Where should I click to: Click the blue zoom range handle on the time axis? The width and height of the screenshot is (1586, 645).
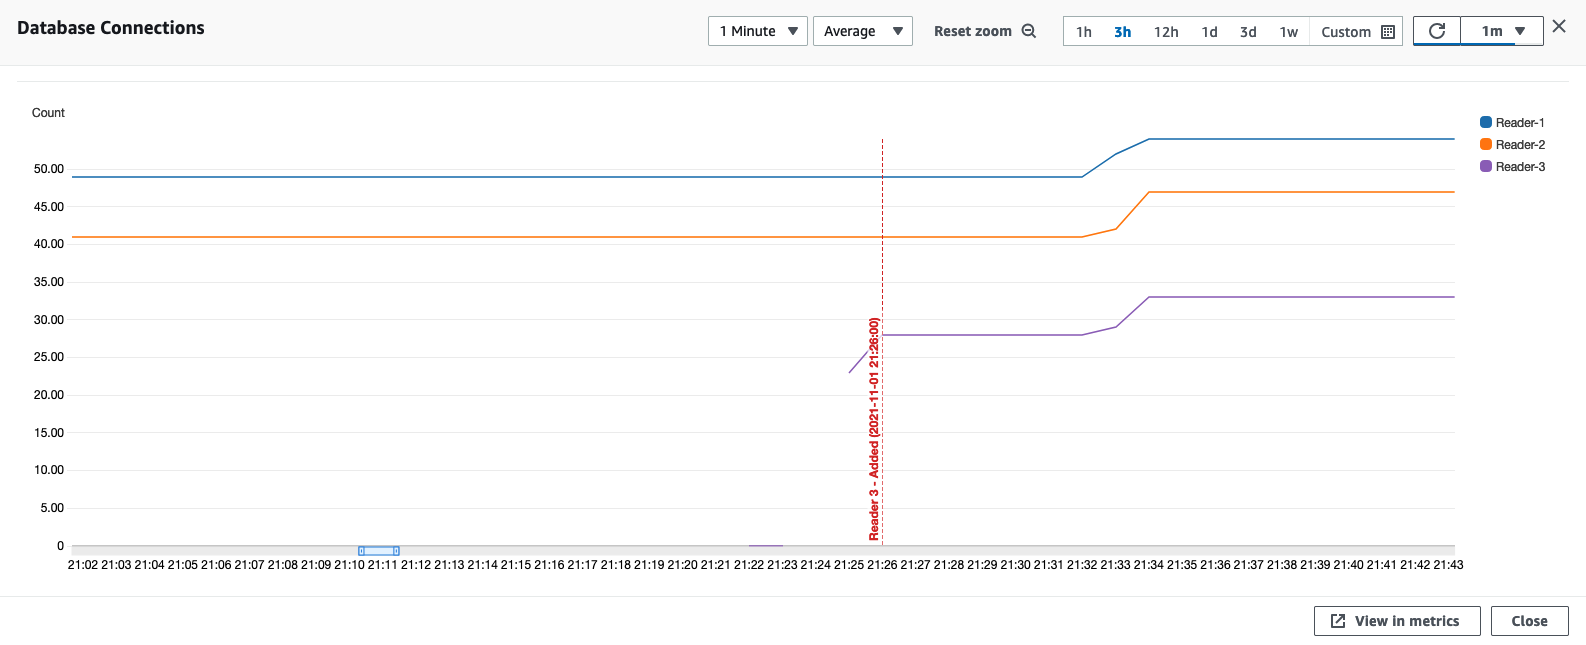point(379,551)
